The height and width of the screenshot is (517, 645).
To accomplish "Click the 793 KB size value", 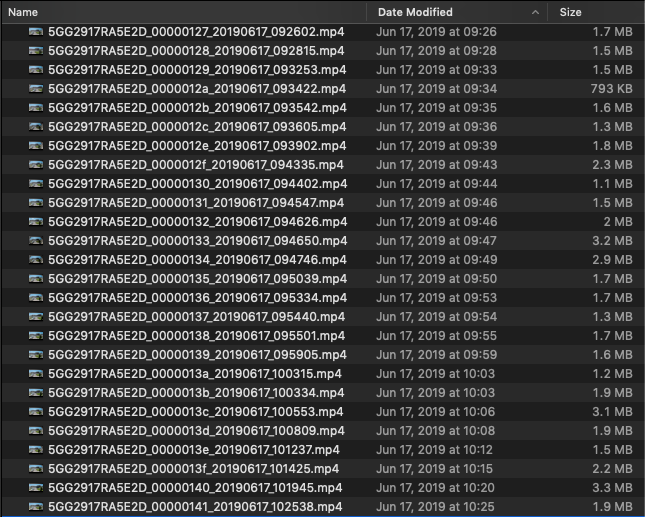I will pyautogui.click(x=612, y=88).
